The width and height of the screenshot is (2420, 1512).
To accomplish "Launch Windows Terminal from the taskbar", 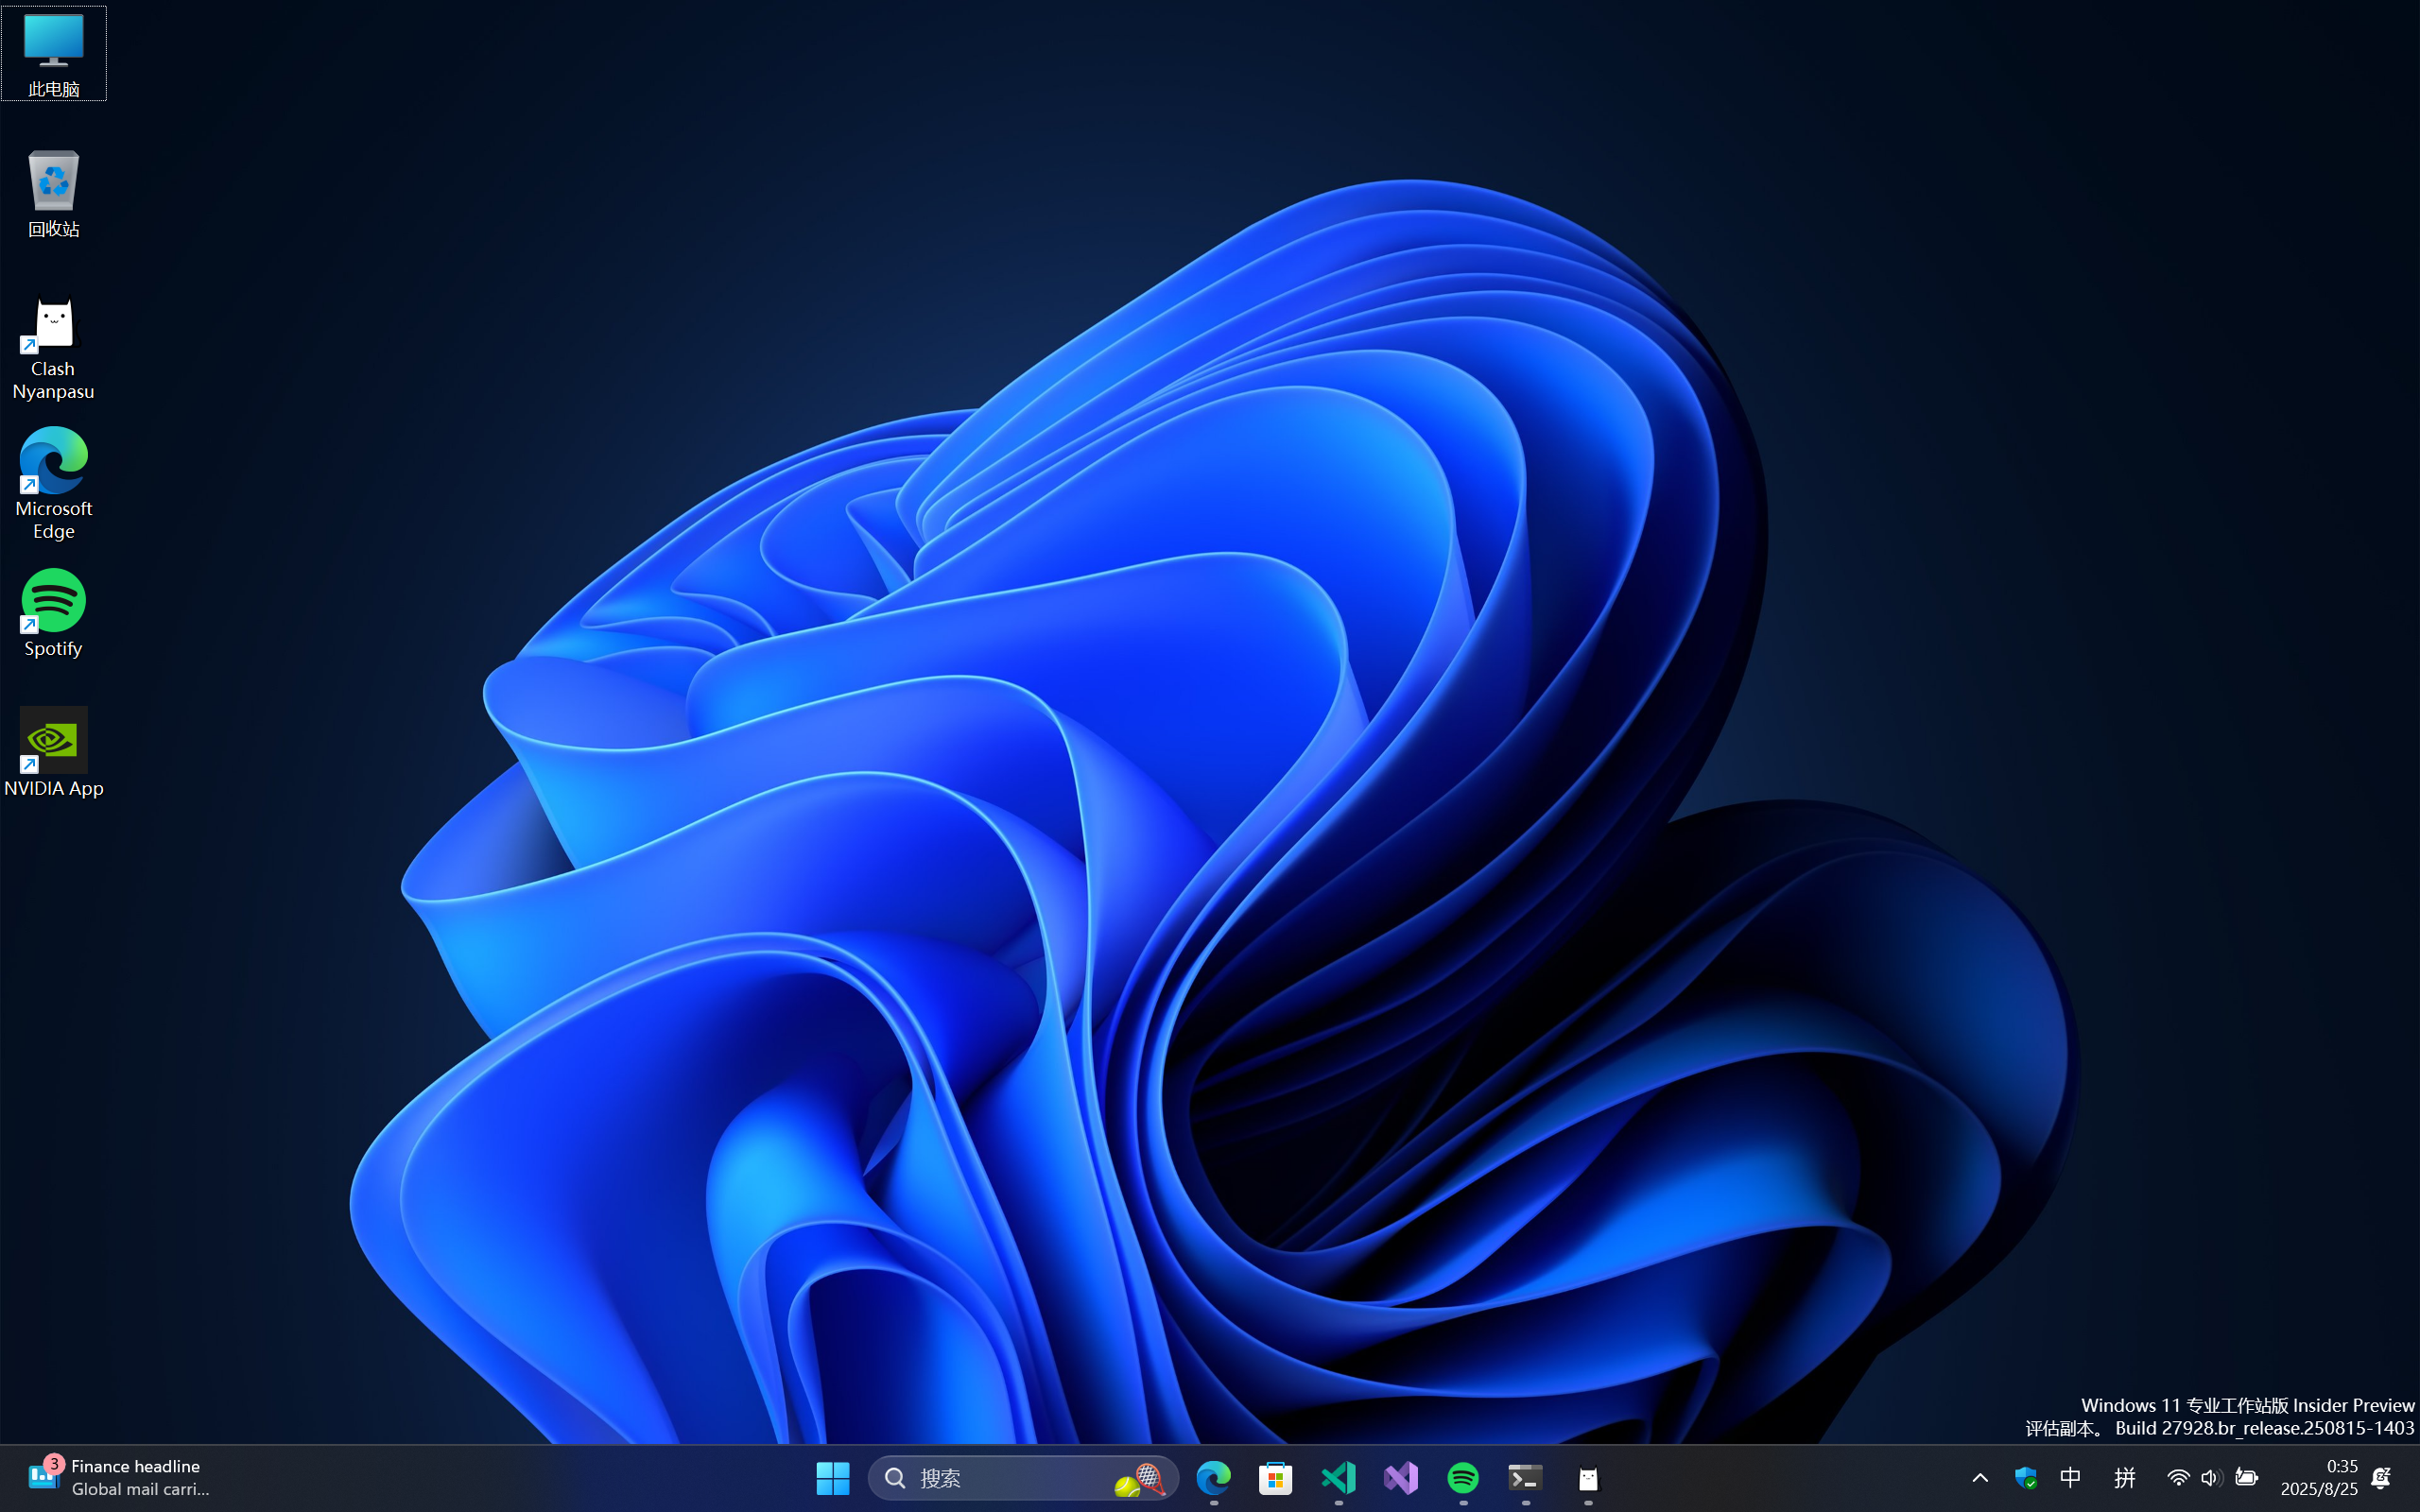I will click(x=1524, y=1477).
